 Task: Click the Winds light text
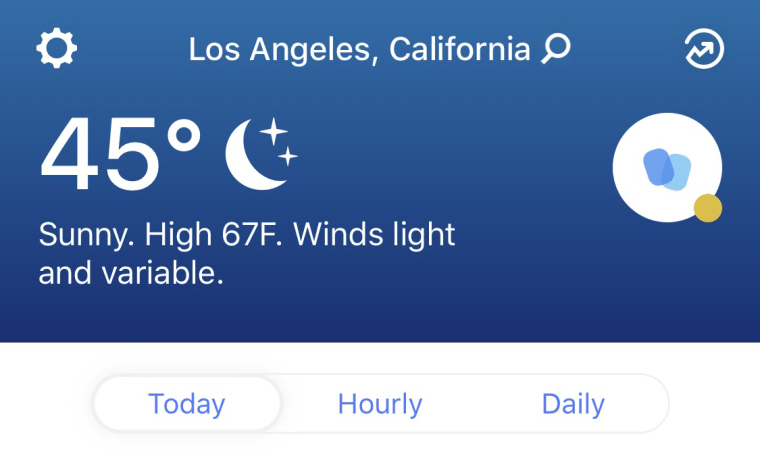pos(374,234)
